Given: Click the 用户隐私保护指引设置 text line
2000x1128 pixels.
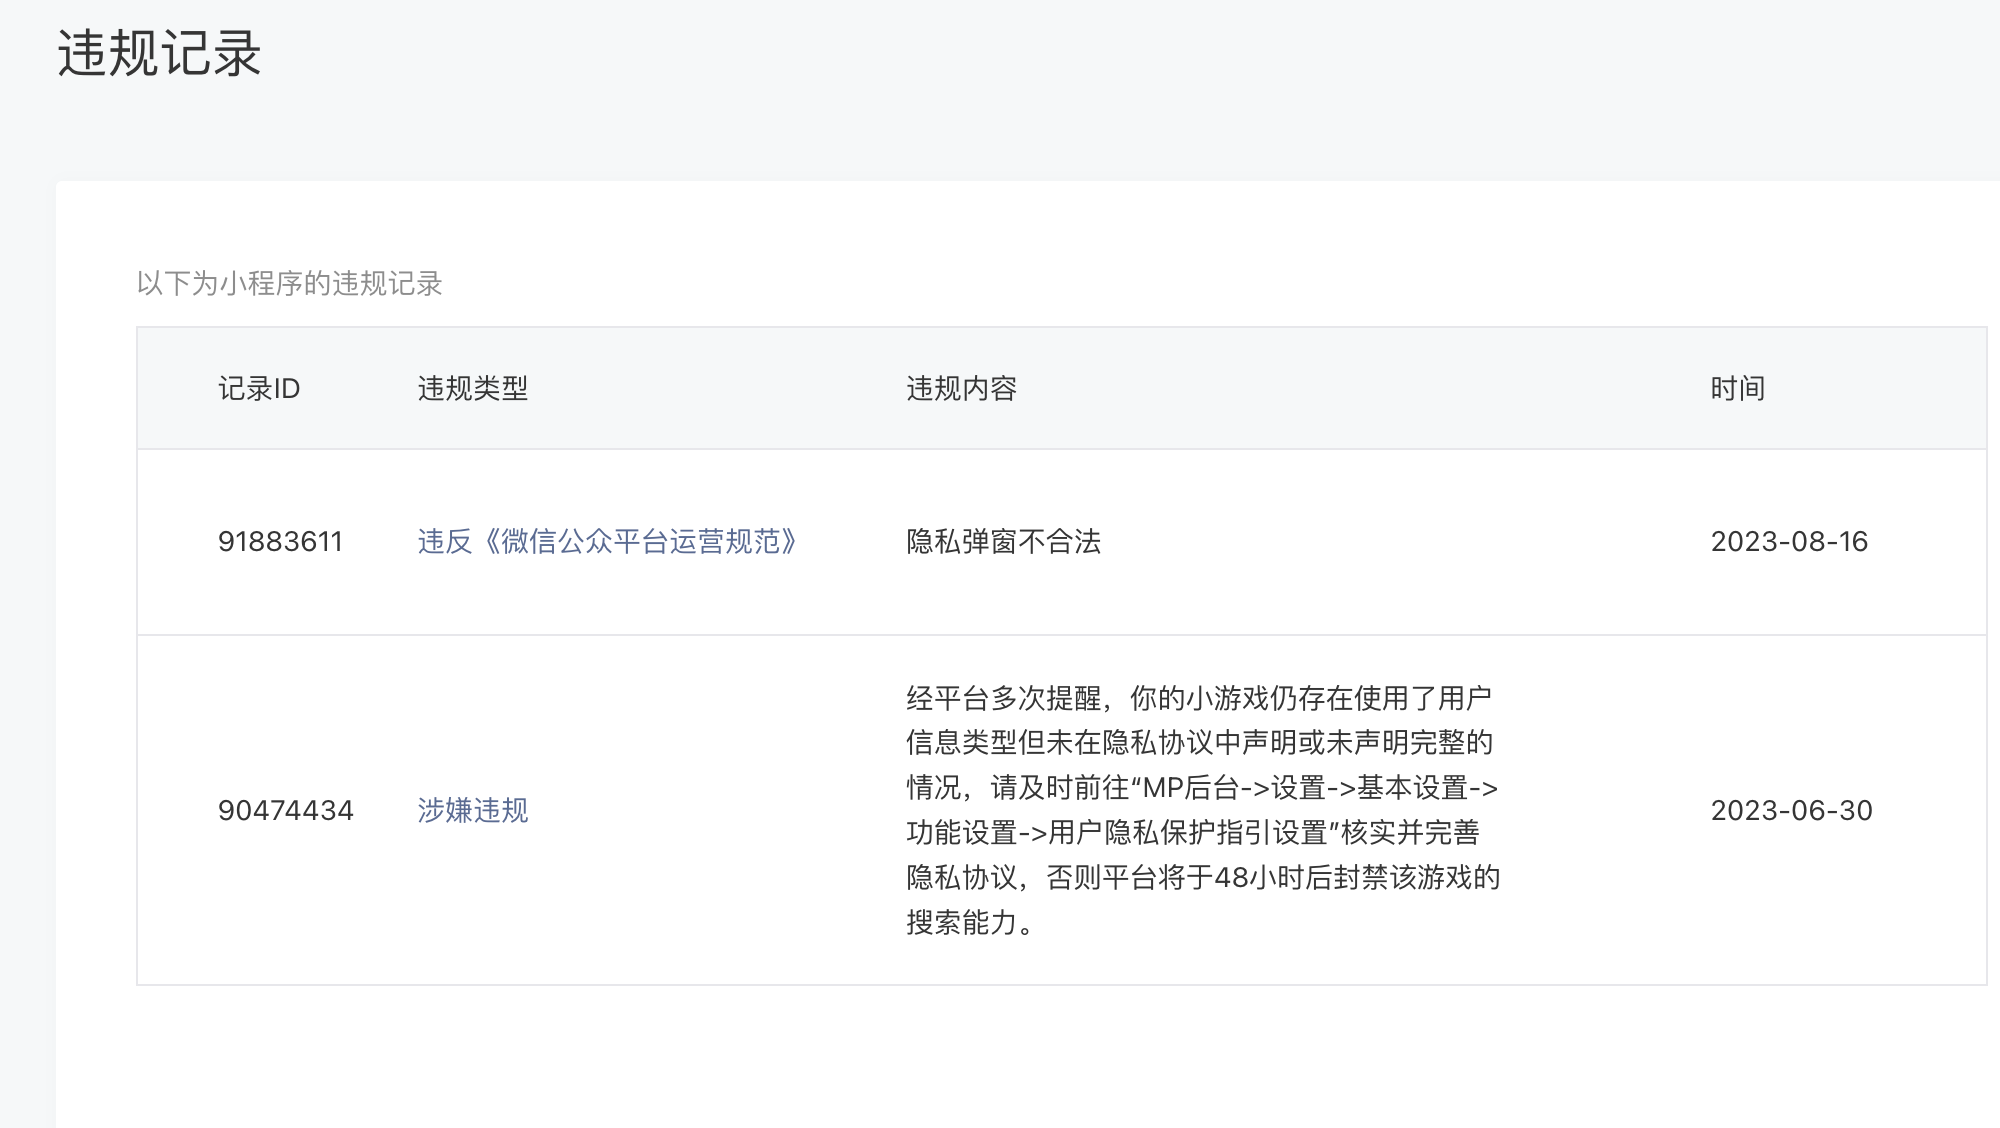Looking at the screenshot, I should 1192,833.
